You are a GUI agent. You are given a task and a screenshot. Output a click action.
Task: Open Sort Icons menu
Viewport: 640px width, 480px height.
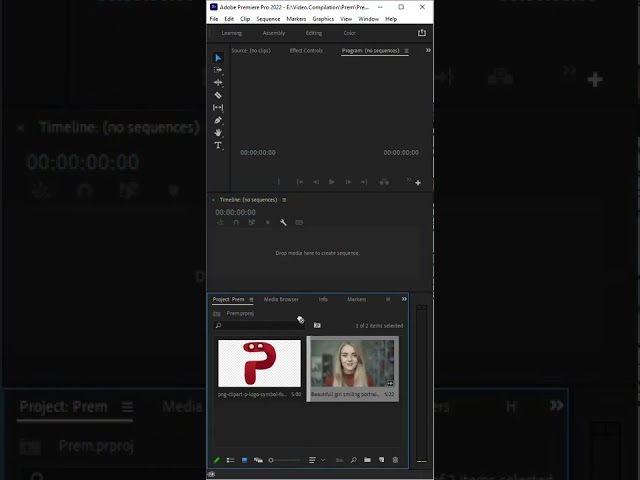point(312,460)
